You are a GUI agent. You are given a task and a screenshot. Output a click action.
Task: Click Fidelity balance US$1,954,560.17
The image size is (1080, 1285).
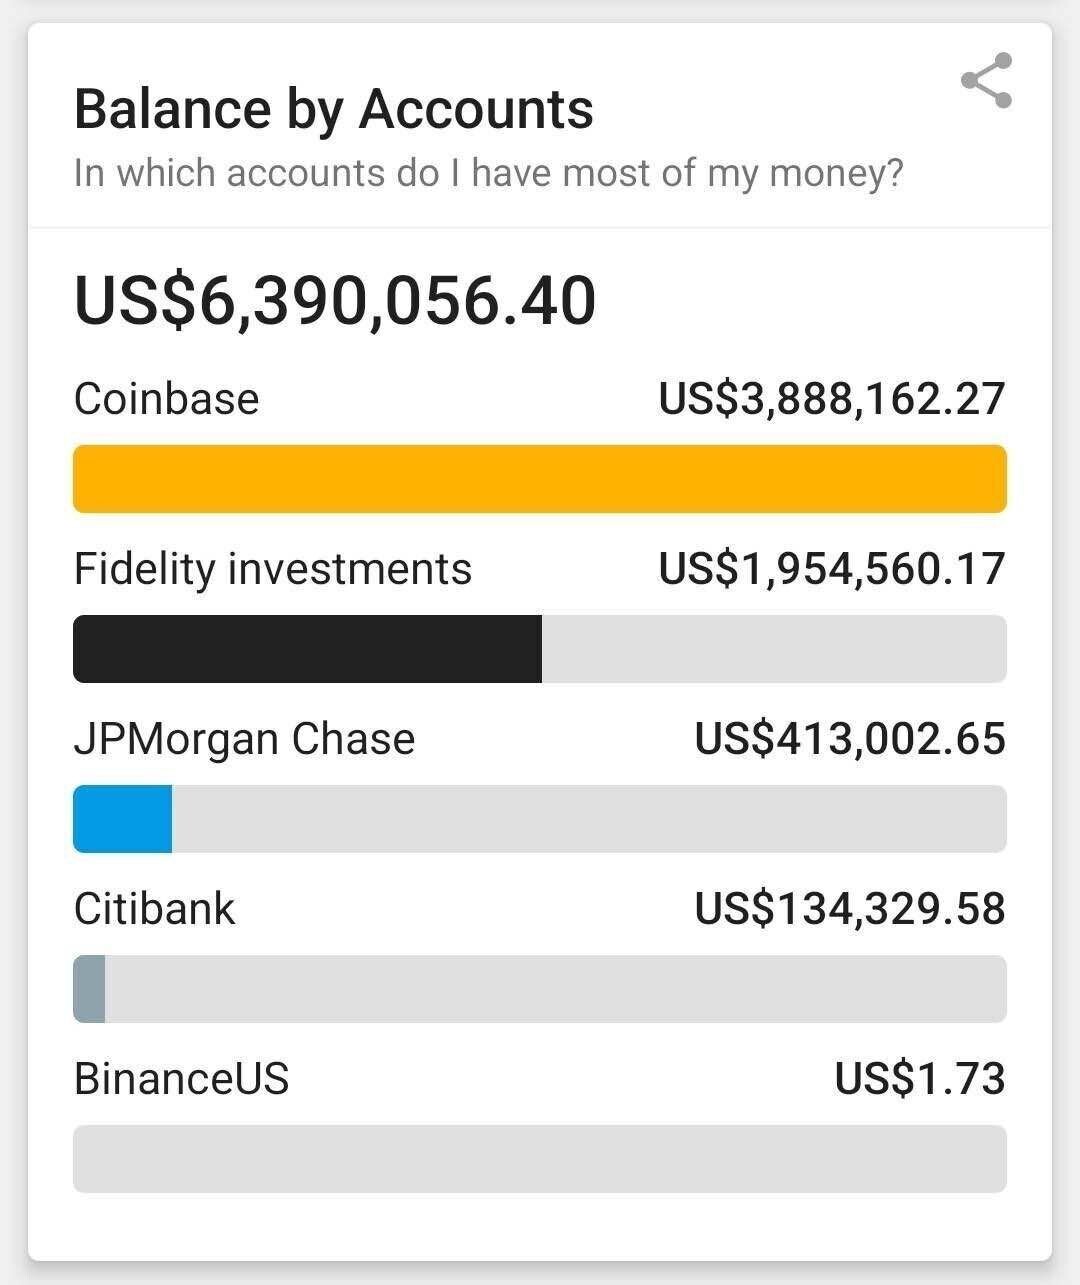831,569
